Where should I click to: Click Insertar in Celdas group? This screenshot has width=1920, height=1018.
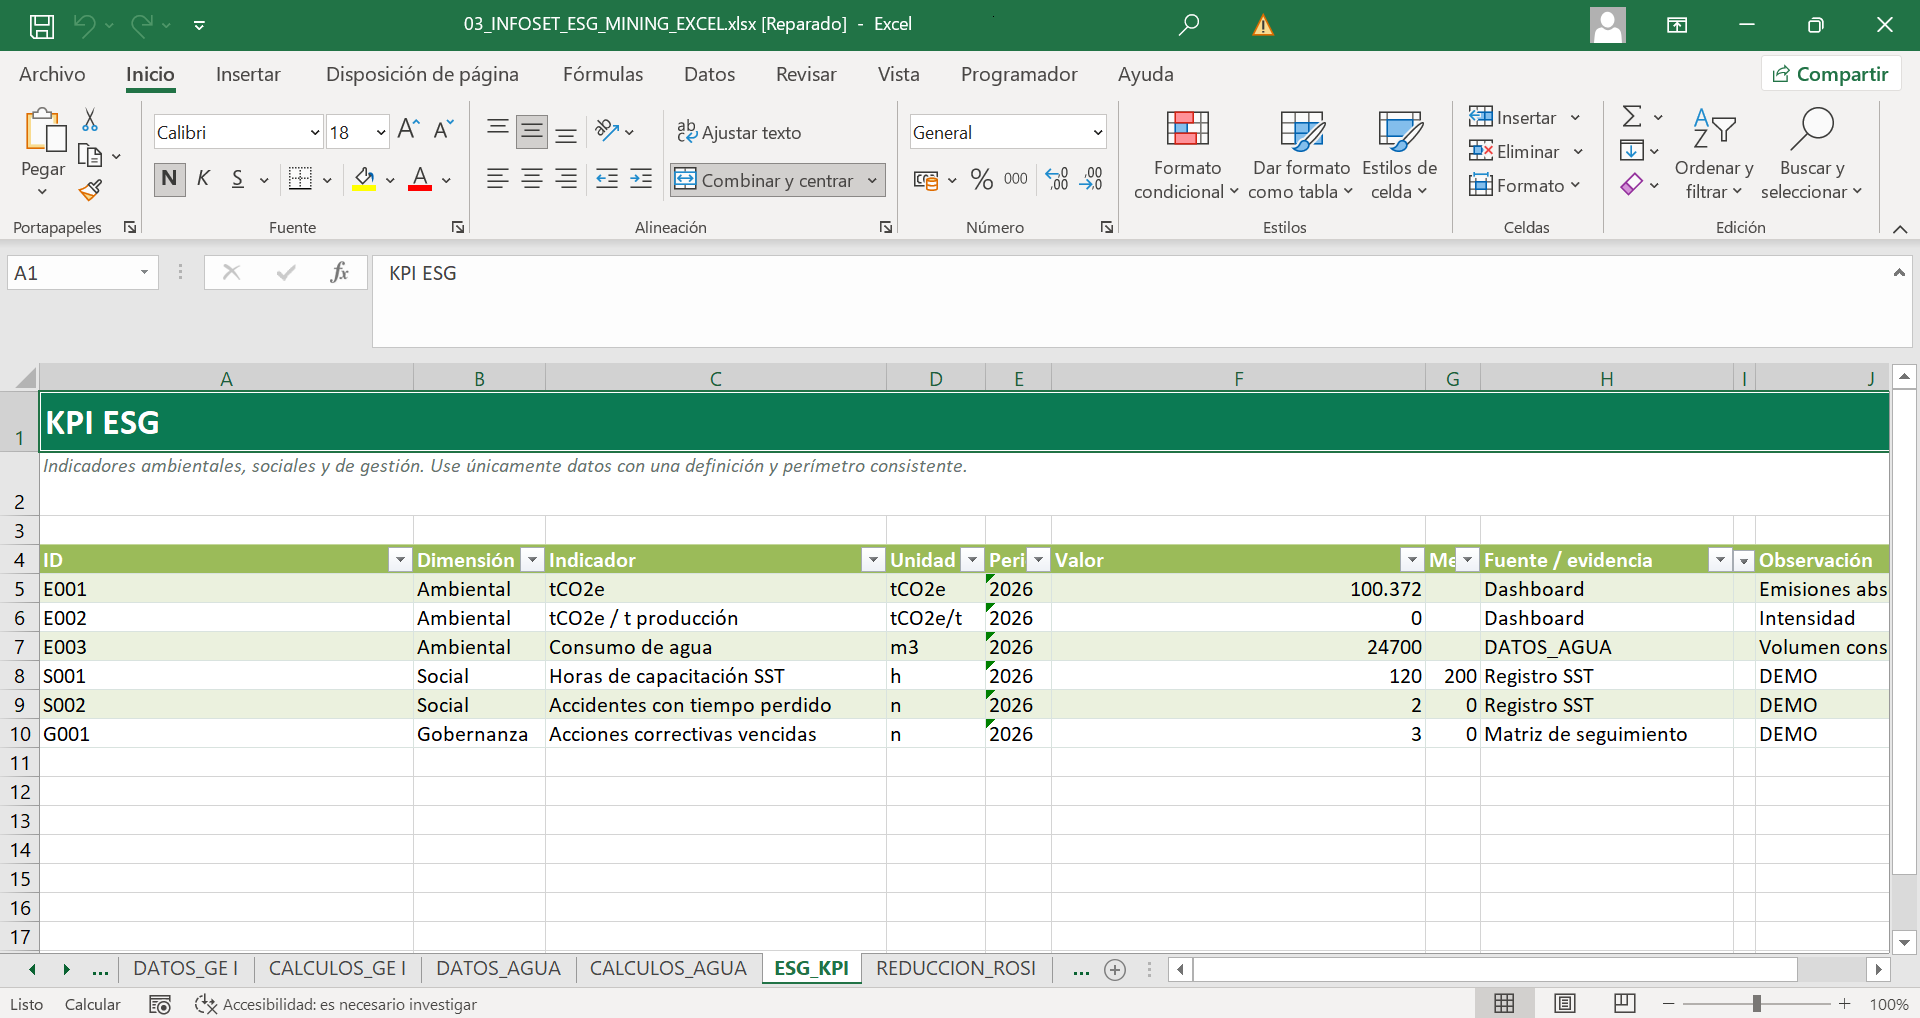pos(1514,117)
